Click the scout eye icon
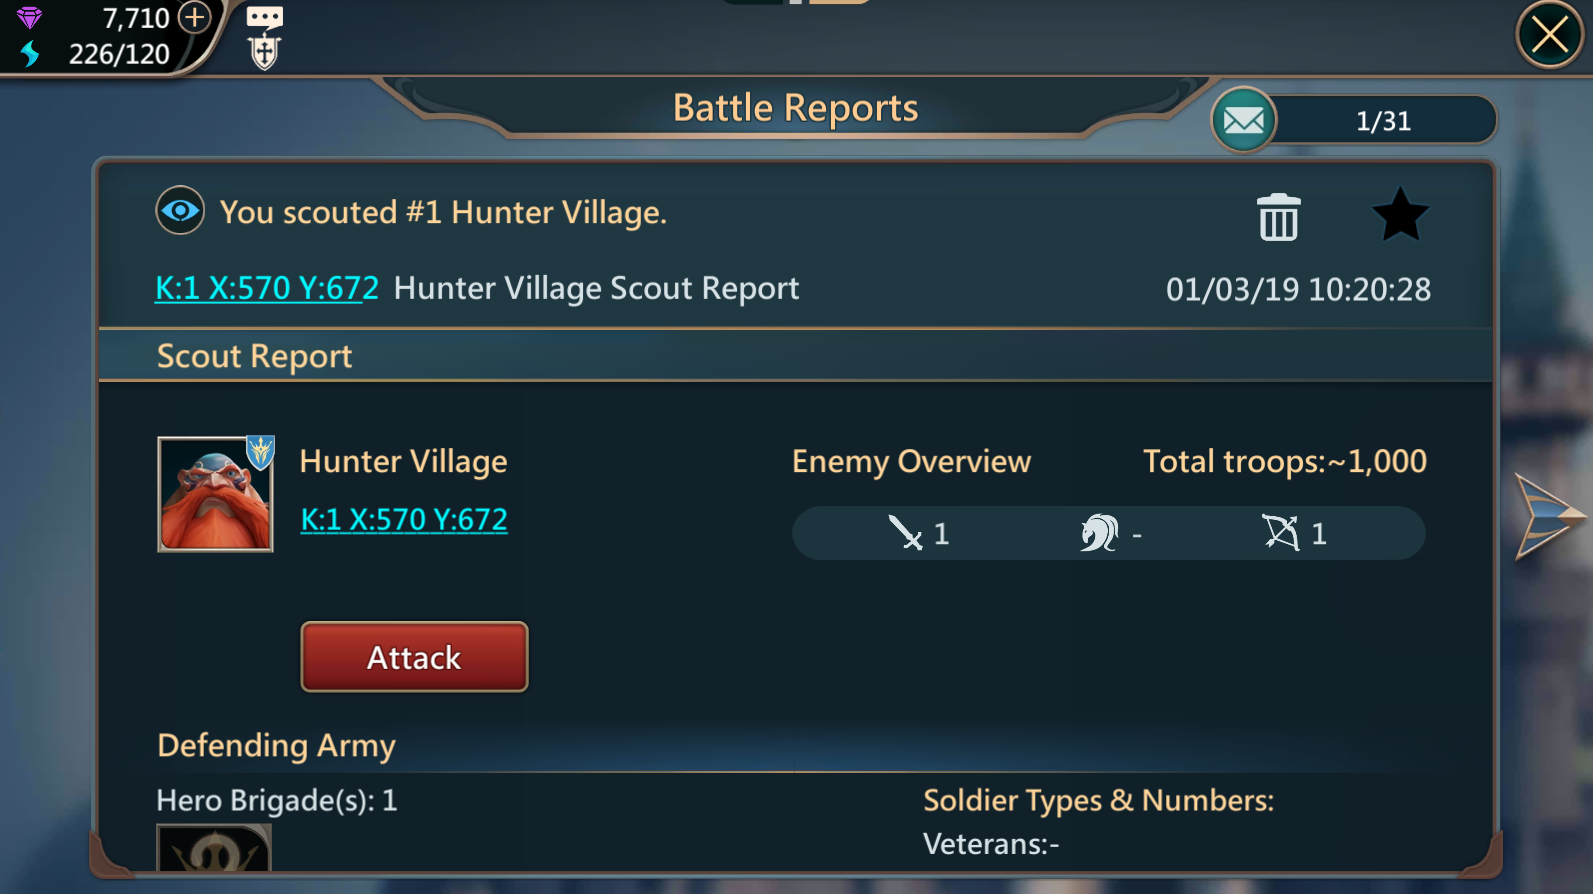Image resolution: width=1593 pixels, height=894 pixels. (x=180, y=211)
